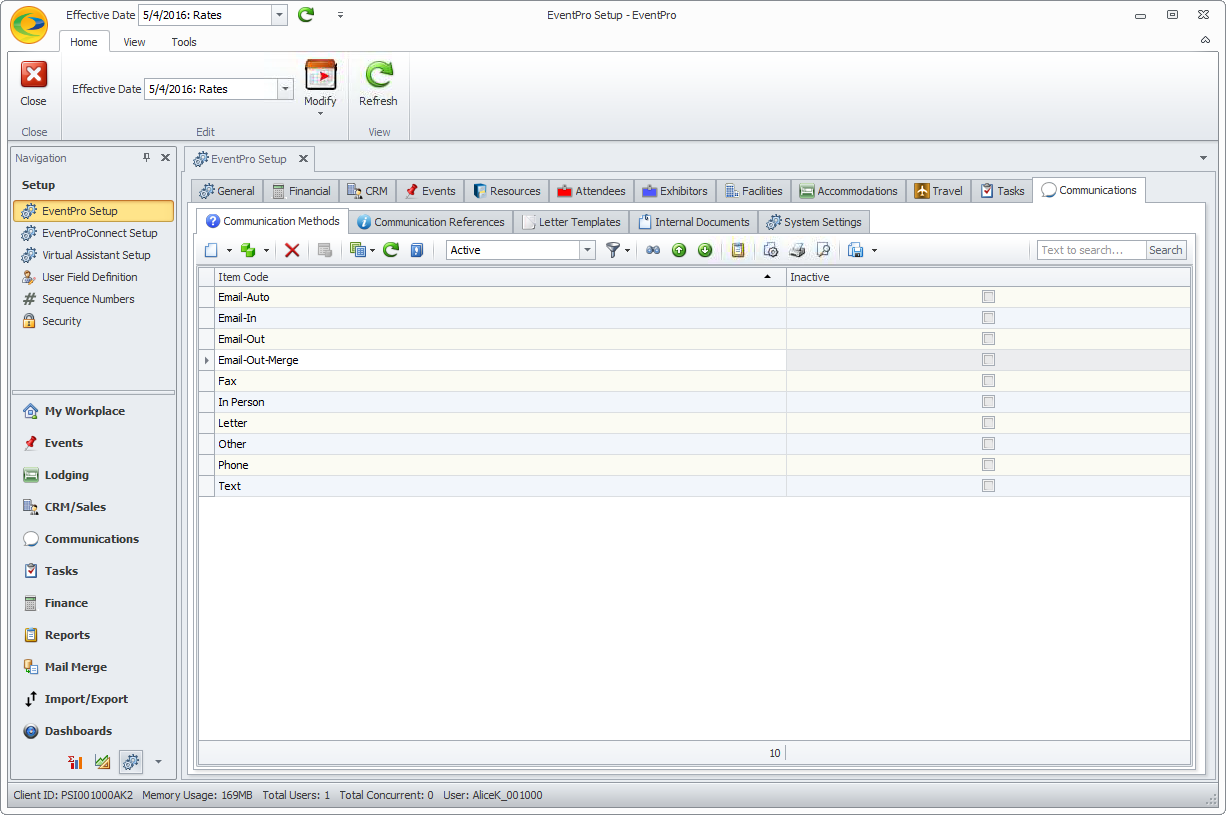The image size is (1226, 815).
Task: Click the stacked windows icon in the grid toolbar
Action: tap(358, 250)
